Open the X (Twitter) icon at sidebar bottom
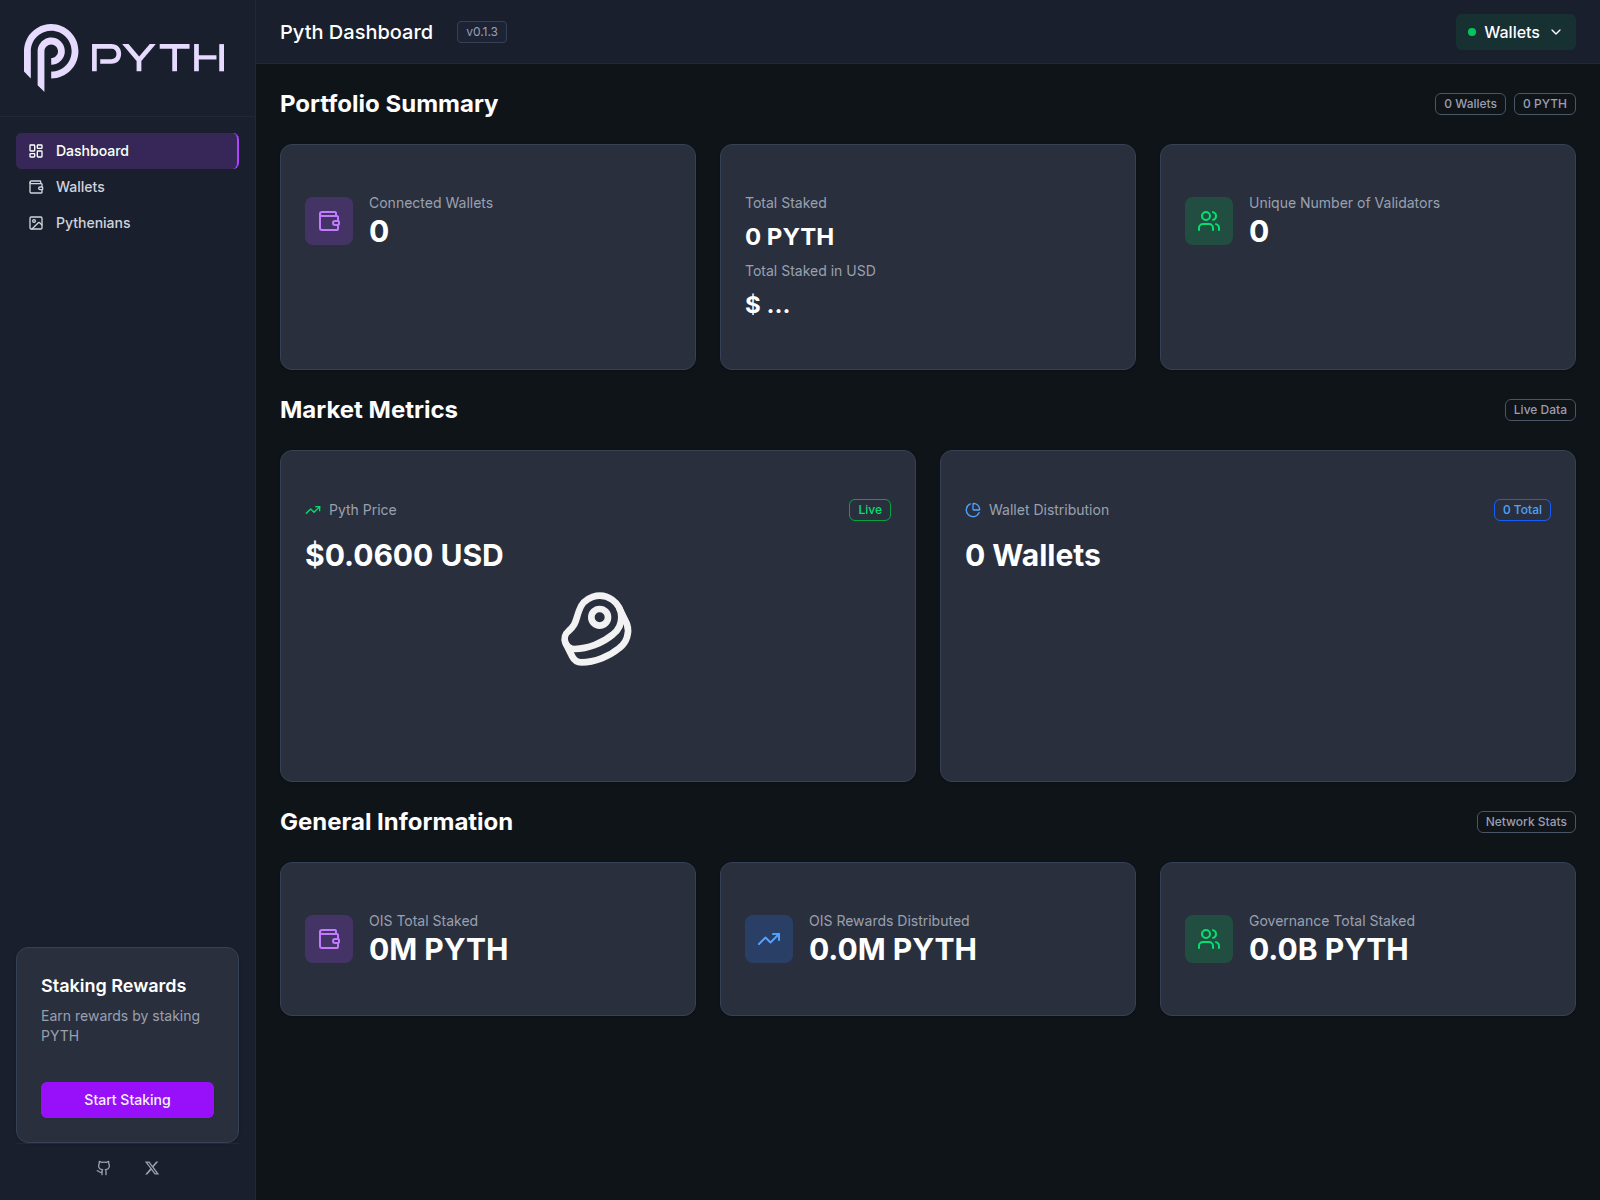Image resolution: width=1600 pixels, height=1200 pixels. pyautogui.click(x=152, y=1168)
